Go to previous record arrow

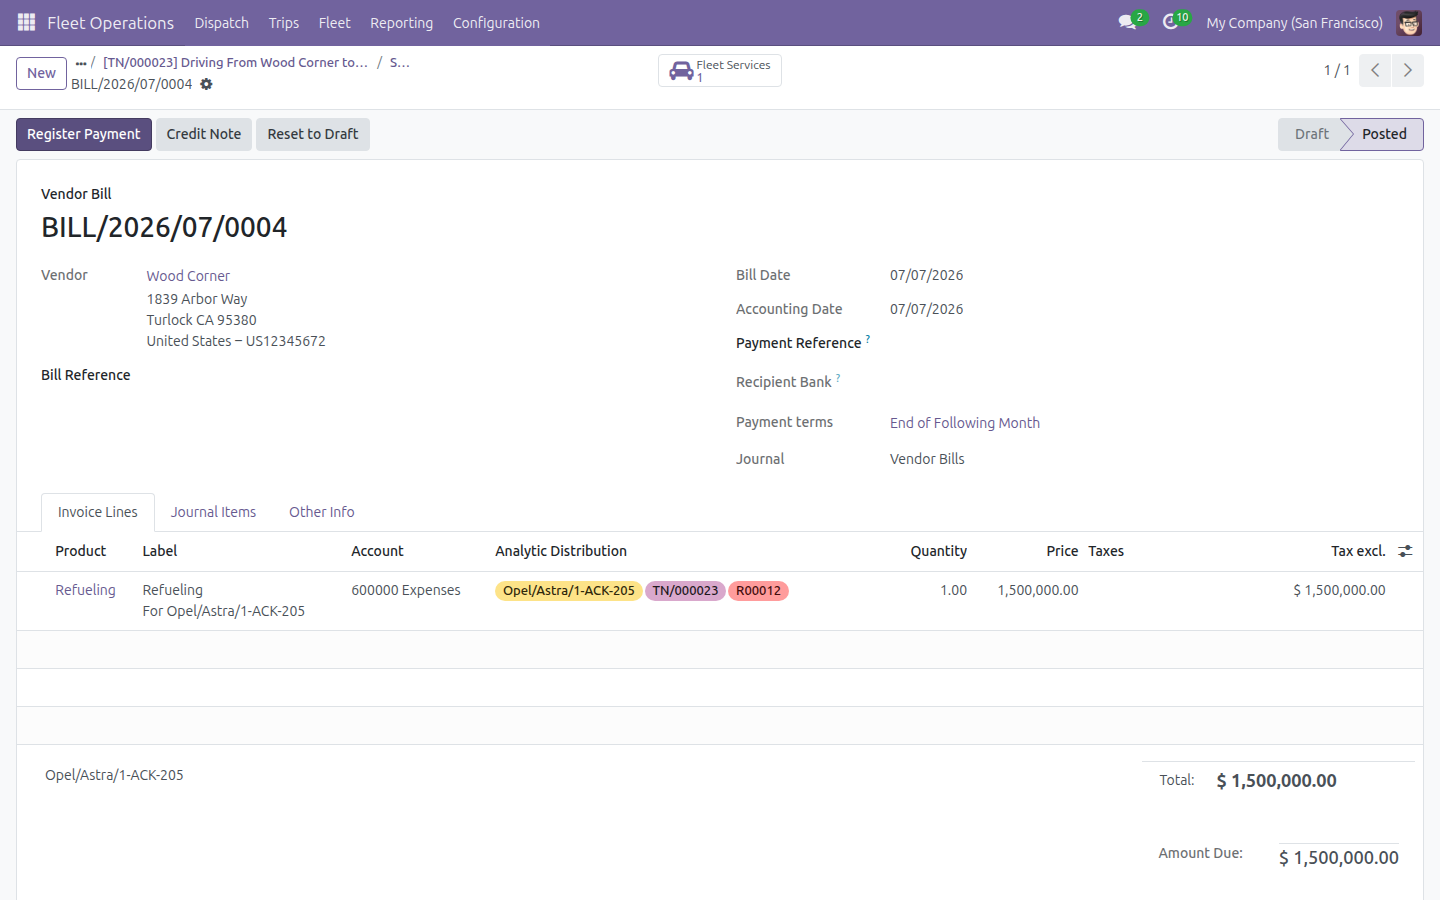(1375, 70)
